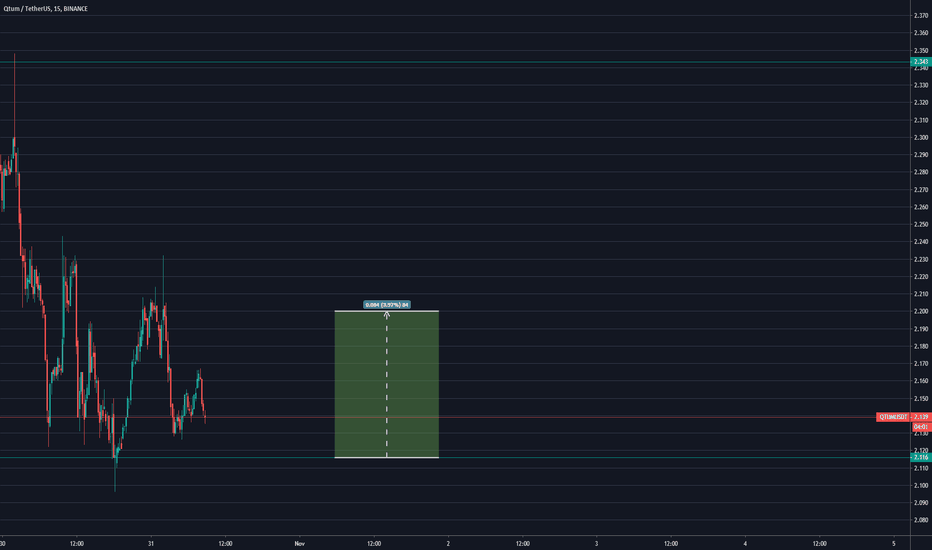The height and width of the screenshot is (550, 932).
Task: Click the 2 date label on the time axis
Action: [x=448, y=543]
